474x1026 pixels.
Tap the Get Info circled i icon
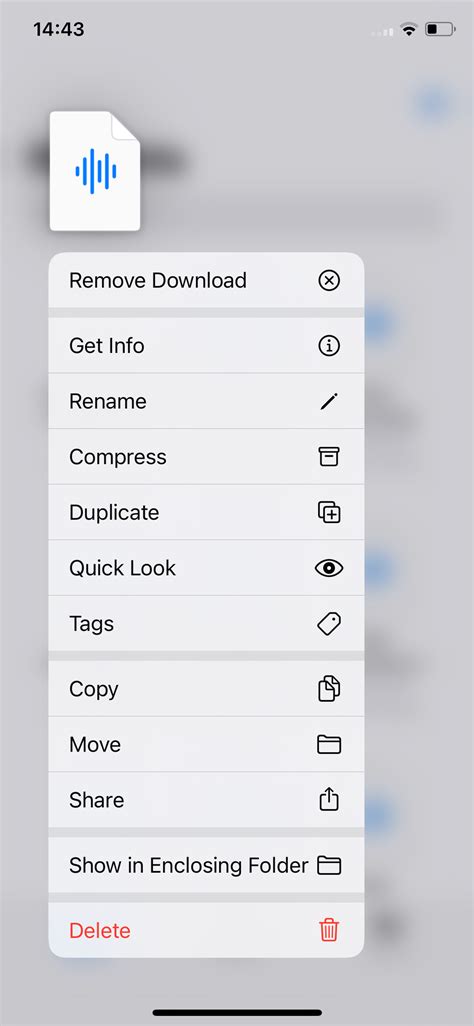click(329, 345)
